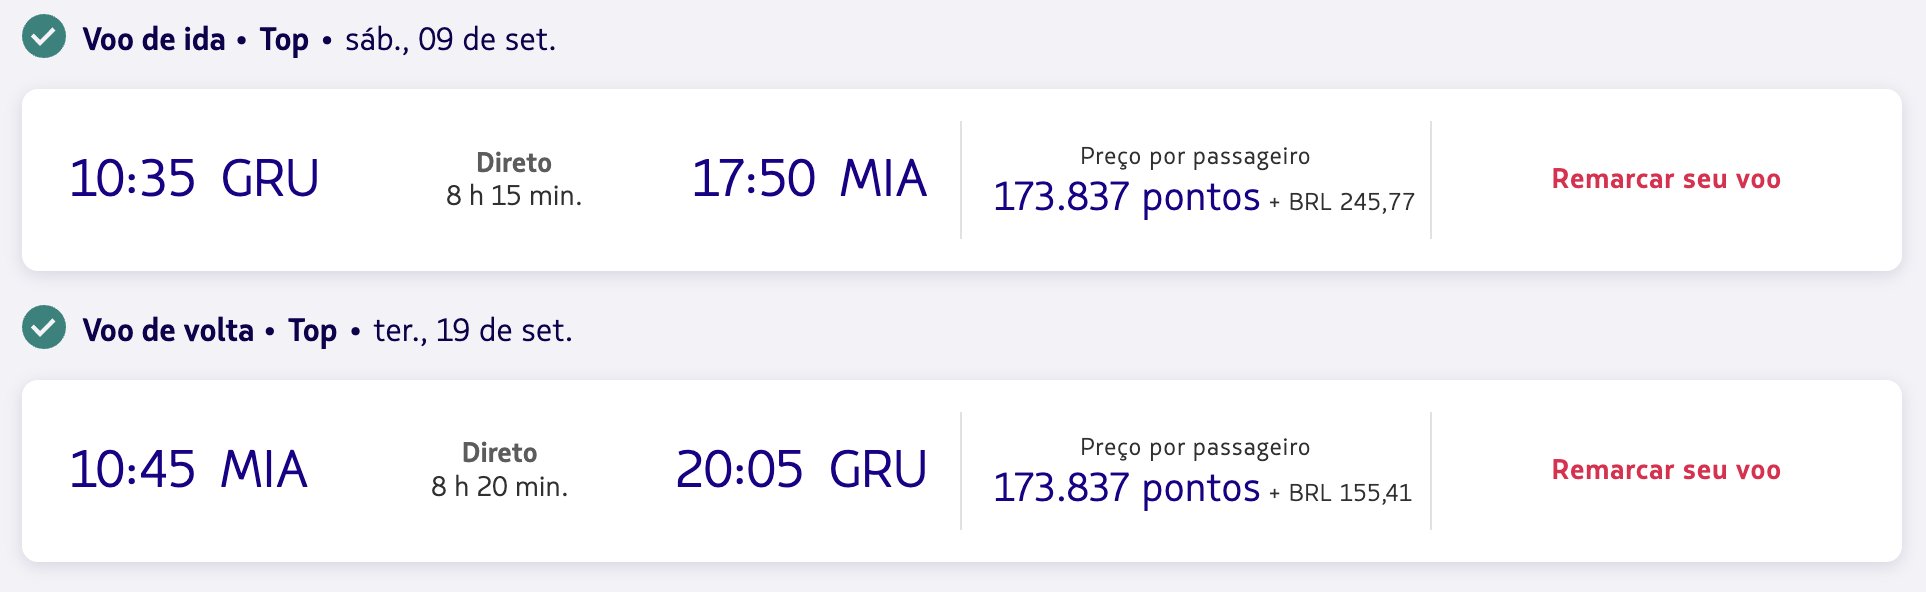Click the Voo de ida heading
Viewport: 1926px width, 592px height.
[x=154, y=39]
